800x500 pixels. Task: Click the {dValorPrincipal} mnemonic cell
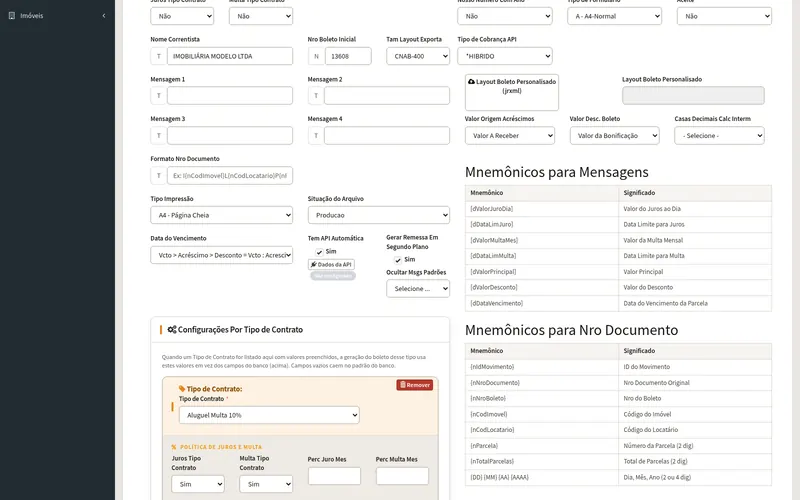point(541,272)
